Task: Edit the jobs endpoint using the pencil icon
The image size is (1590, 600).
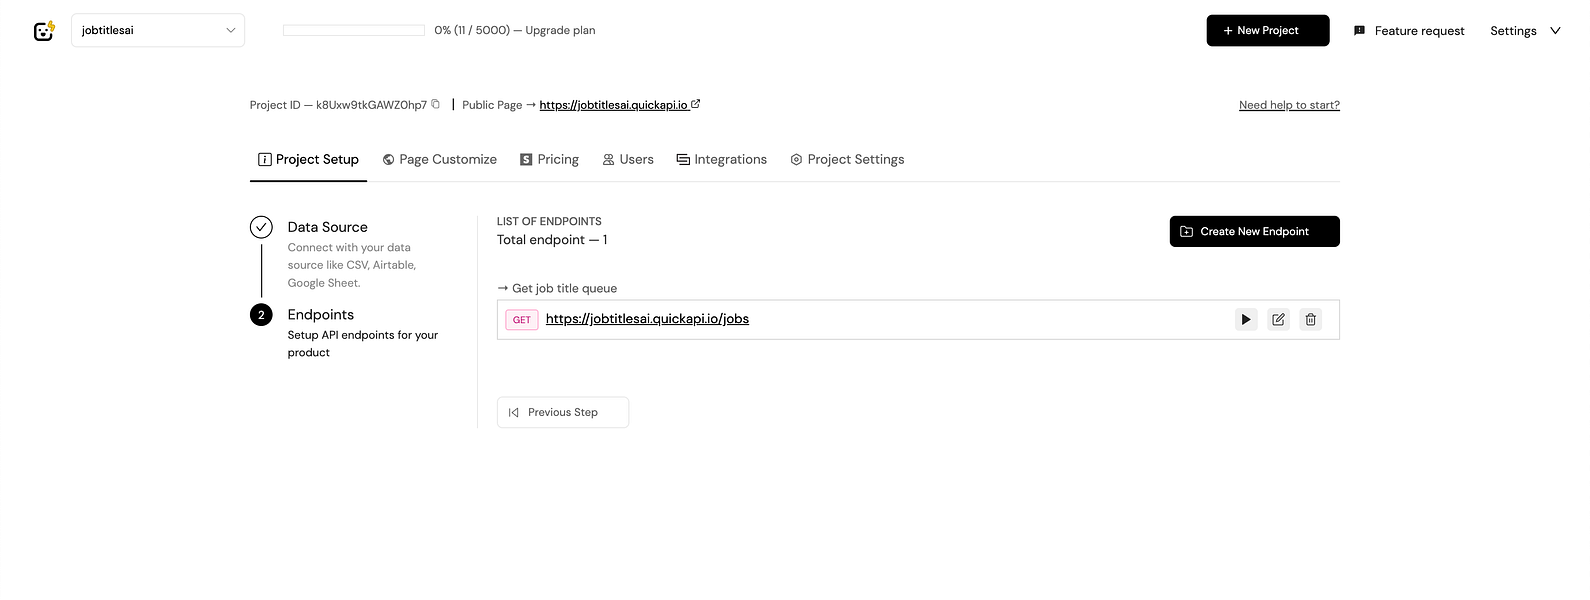Action: click(1278, 319)
